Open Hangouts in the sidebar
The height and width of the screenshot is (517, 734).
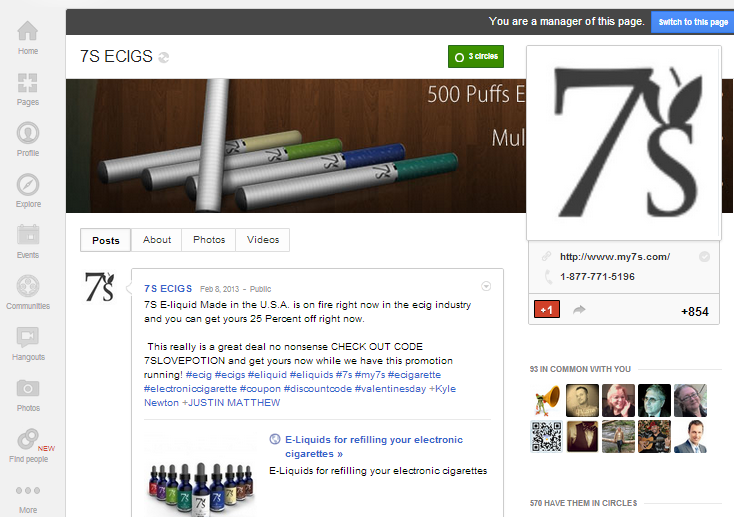[28, 344]
